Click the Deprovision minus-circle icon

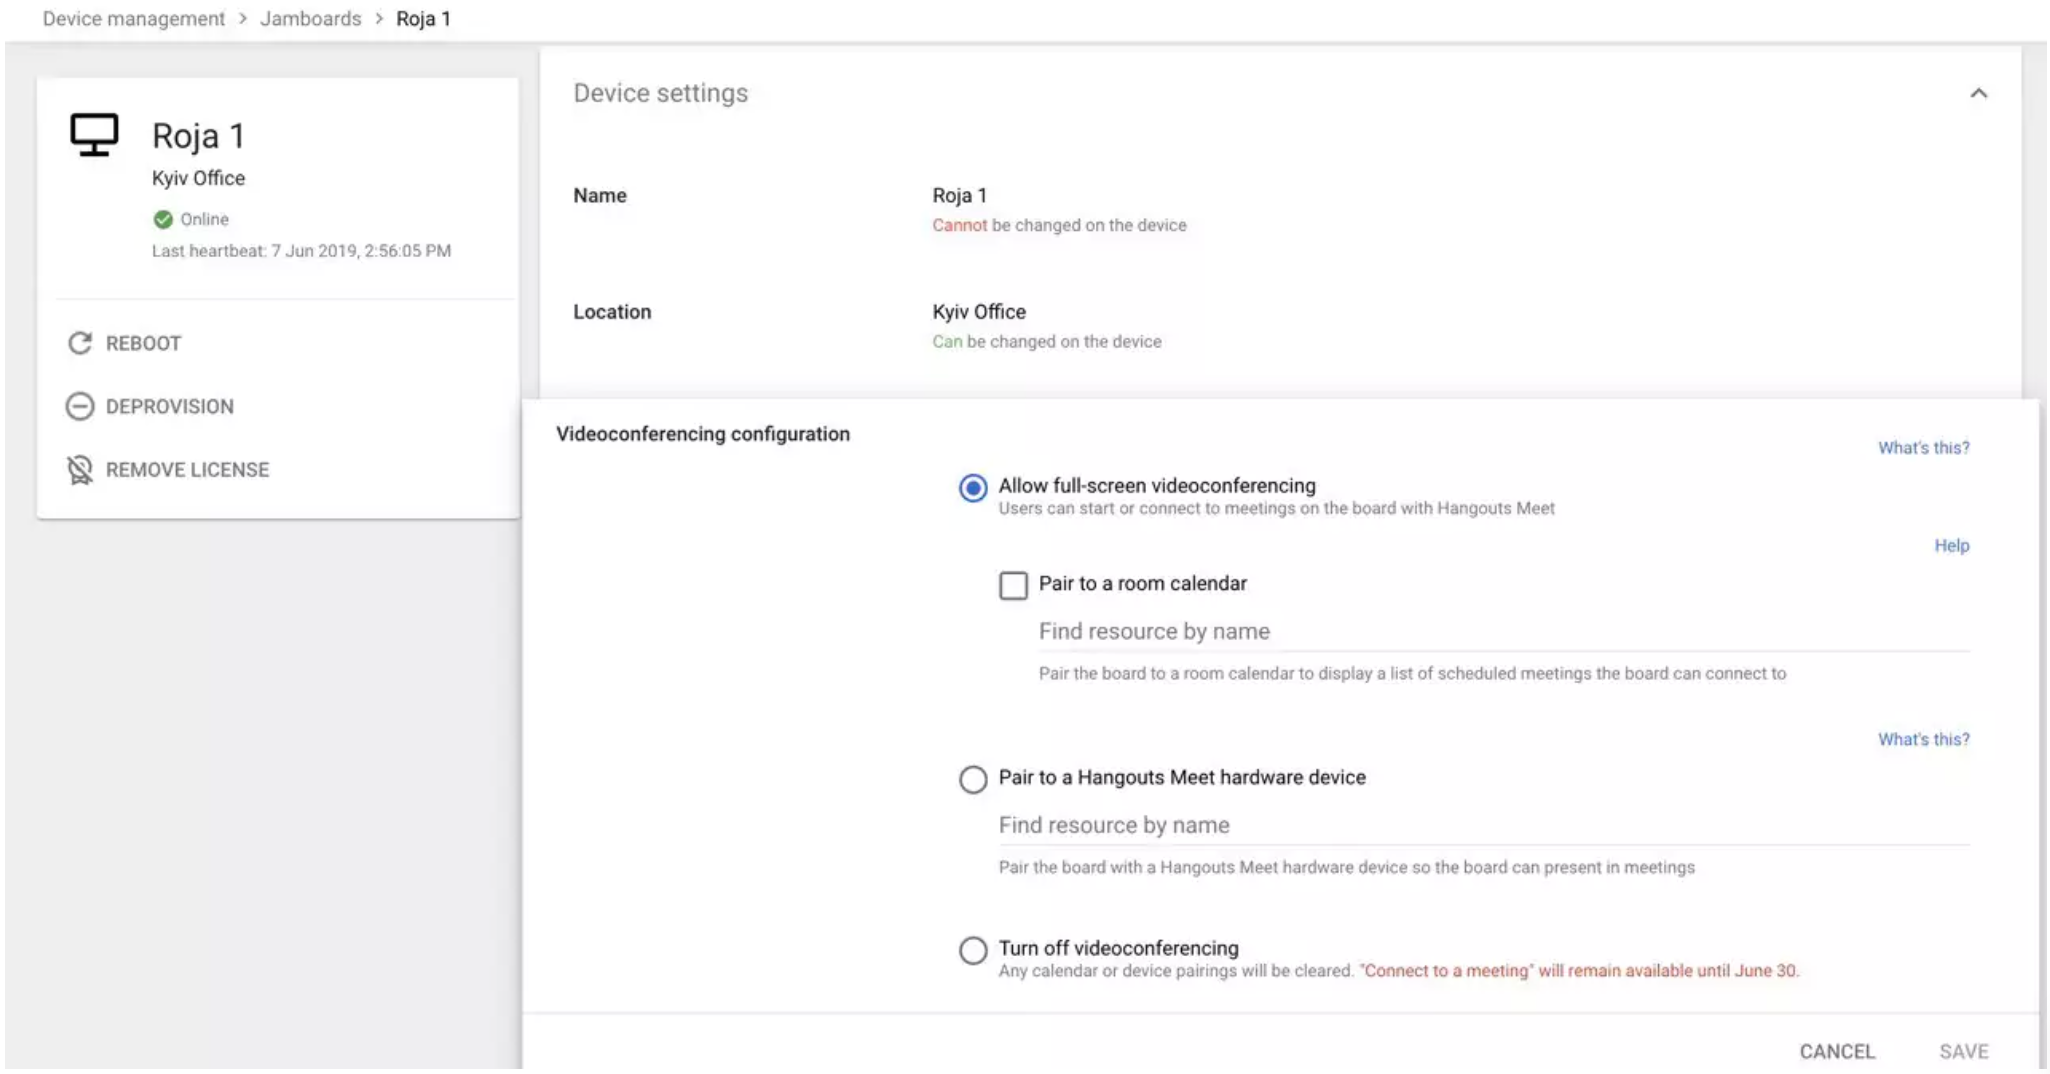point(80,406)
